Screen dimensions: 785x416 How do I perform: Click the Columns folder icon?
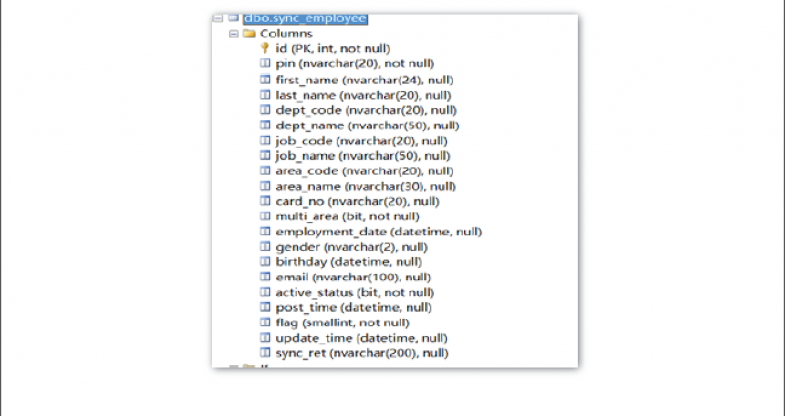tap(250, 33)
